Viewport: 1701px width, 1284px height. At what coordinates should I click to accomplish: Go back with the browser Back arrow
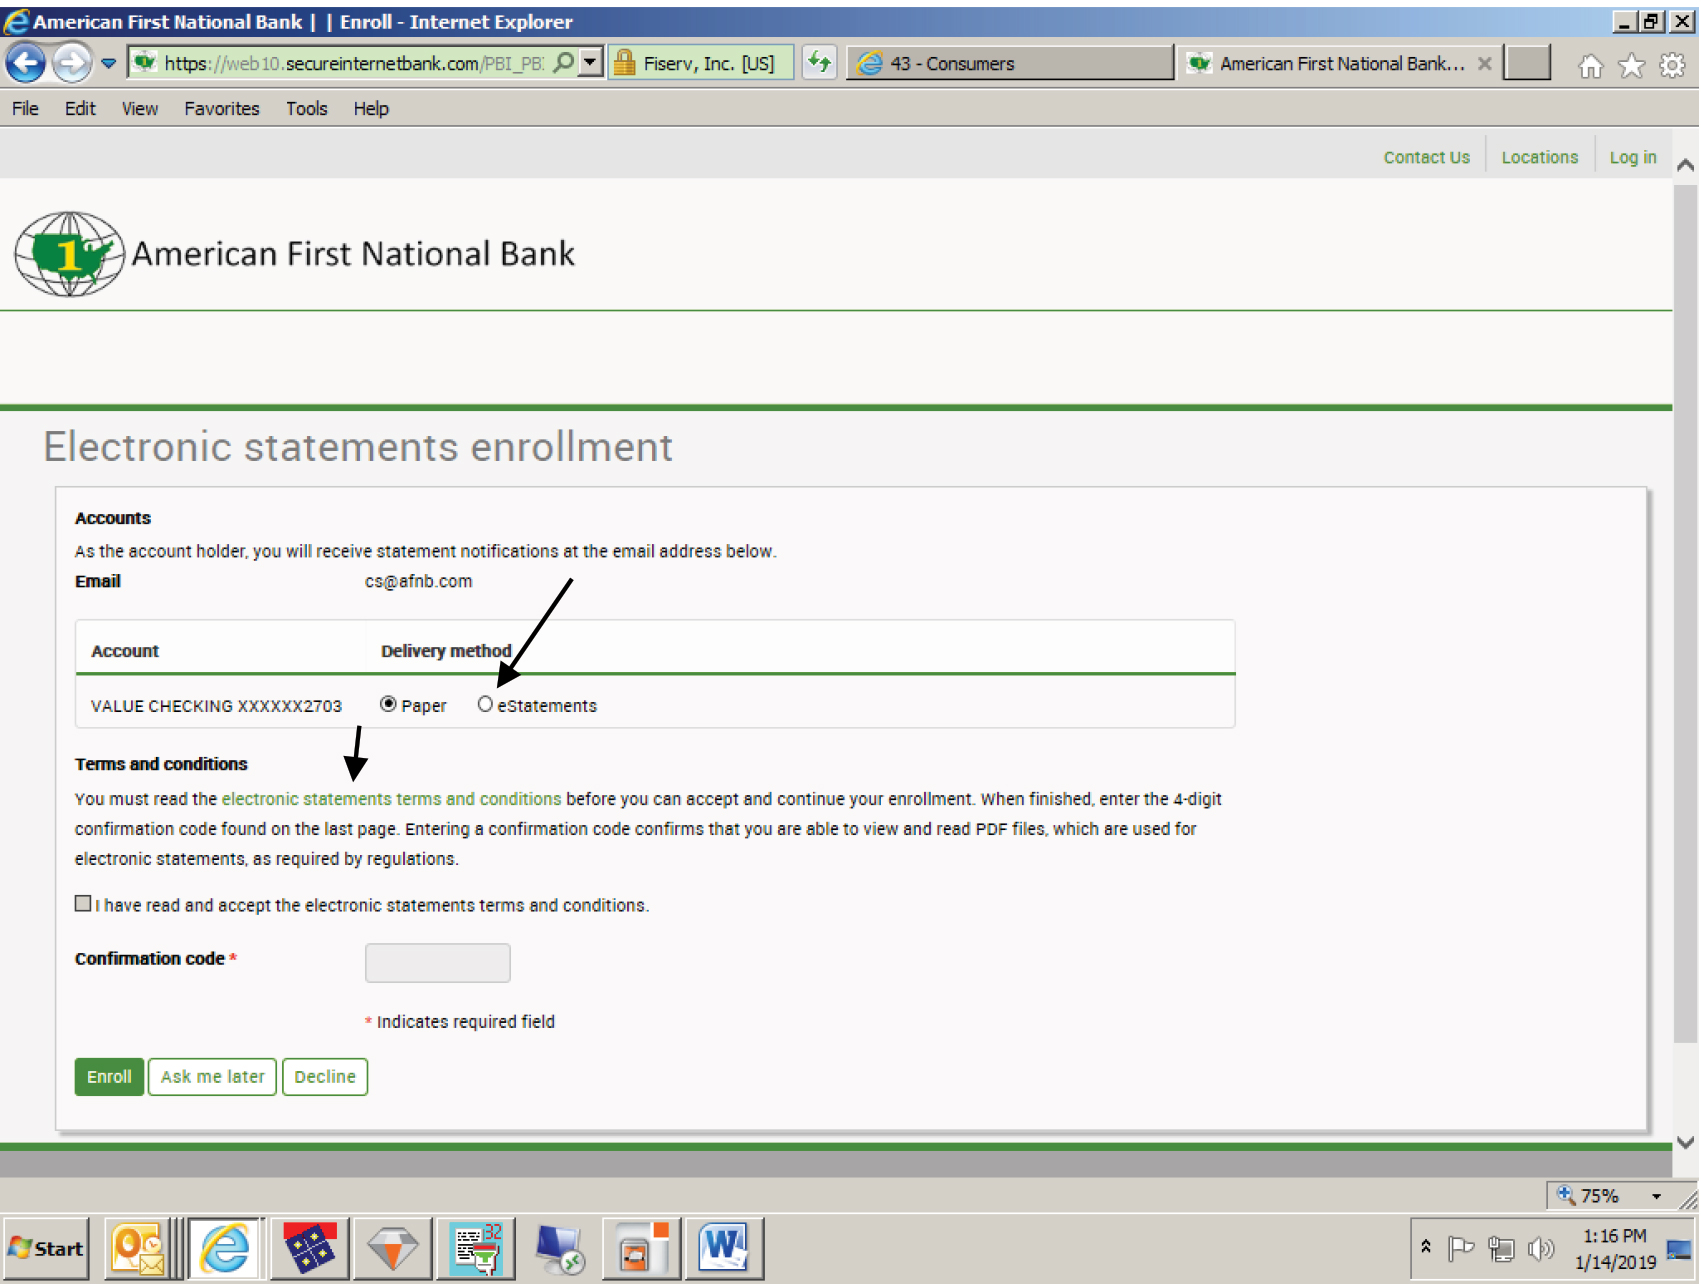[x=26, y=63]
